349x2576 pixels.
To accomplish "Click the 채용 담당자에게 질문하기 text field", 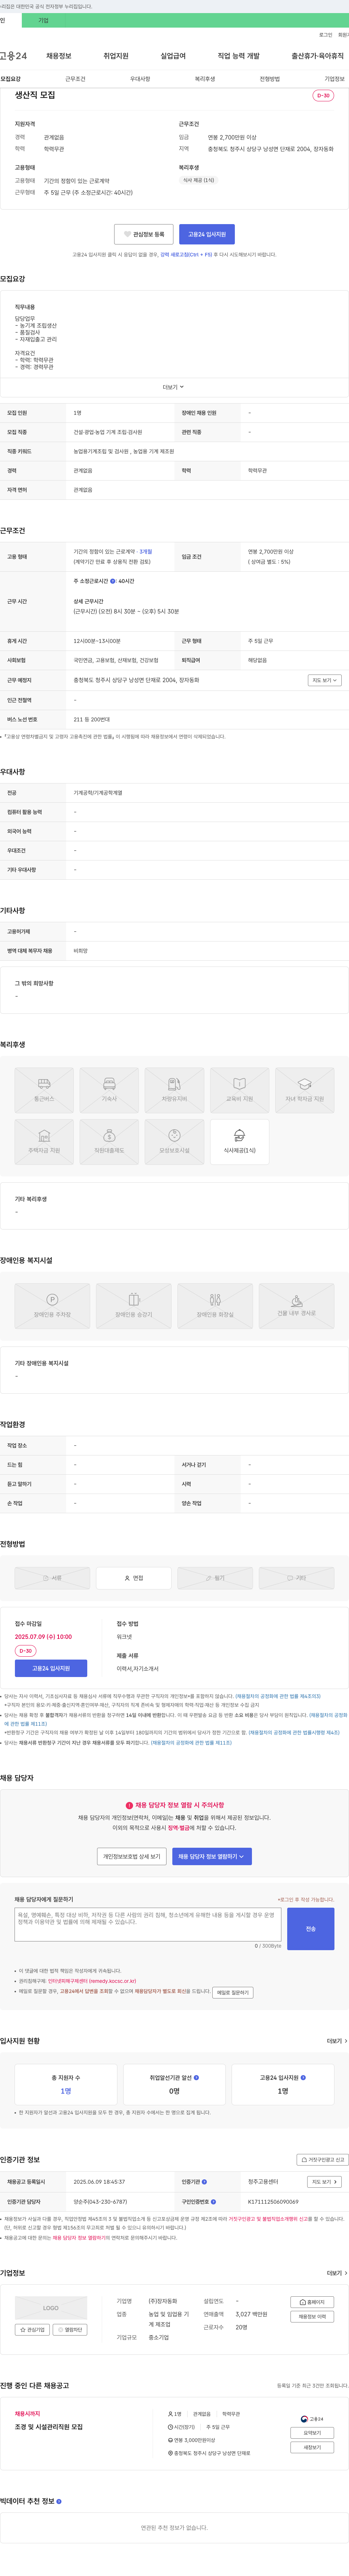I will pyautogui.click(x=148, y=1926).
